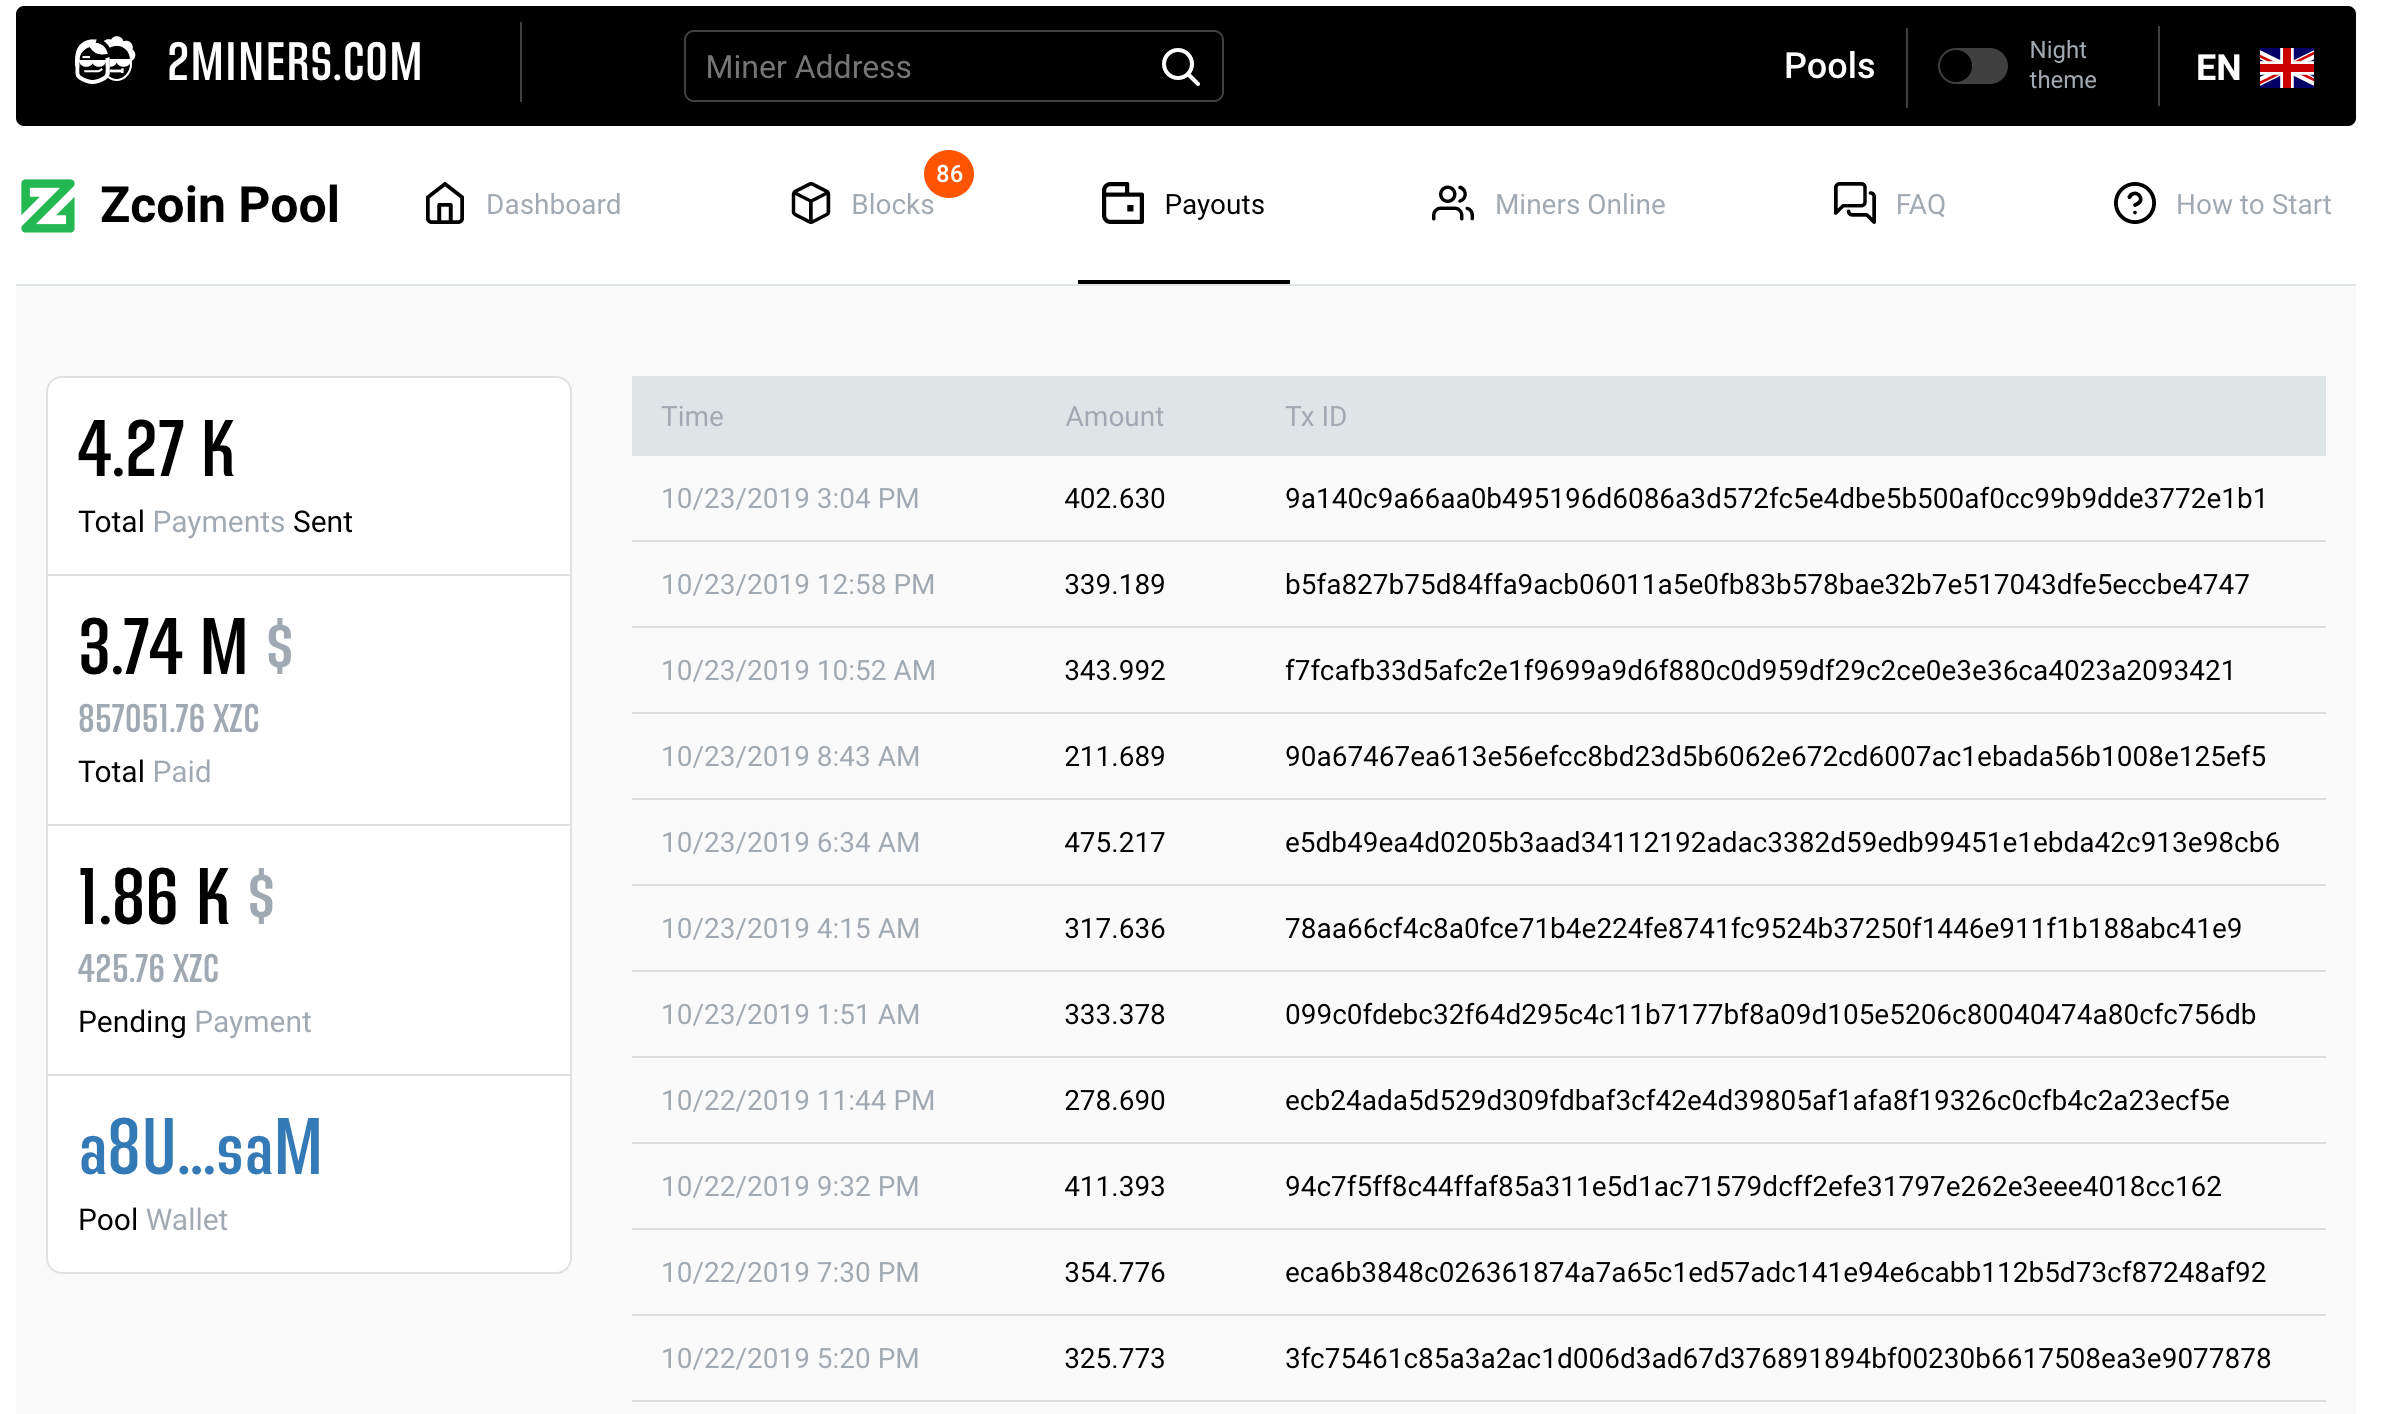Click the How to Start question icon
The image size is (2392, 1414).
point(2134,204)
